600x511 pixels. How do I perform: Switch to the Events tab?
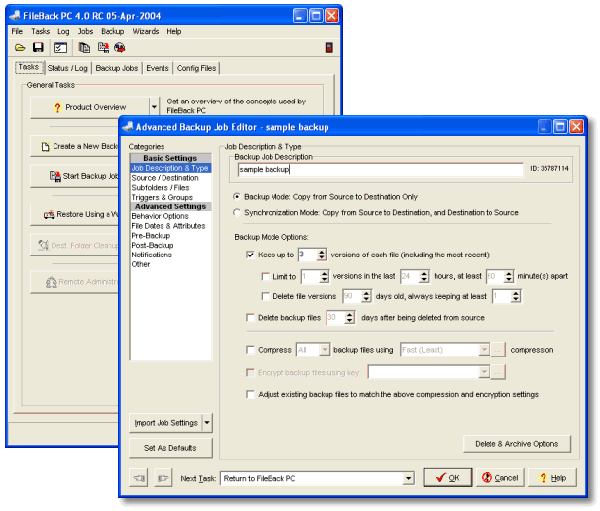coord(157,68)
